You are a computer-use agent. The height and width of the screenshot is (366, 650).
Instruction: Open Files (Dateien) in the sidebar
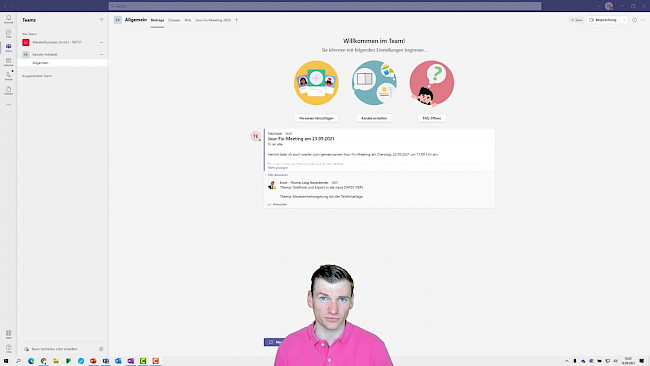[8, 90]
